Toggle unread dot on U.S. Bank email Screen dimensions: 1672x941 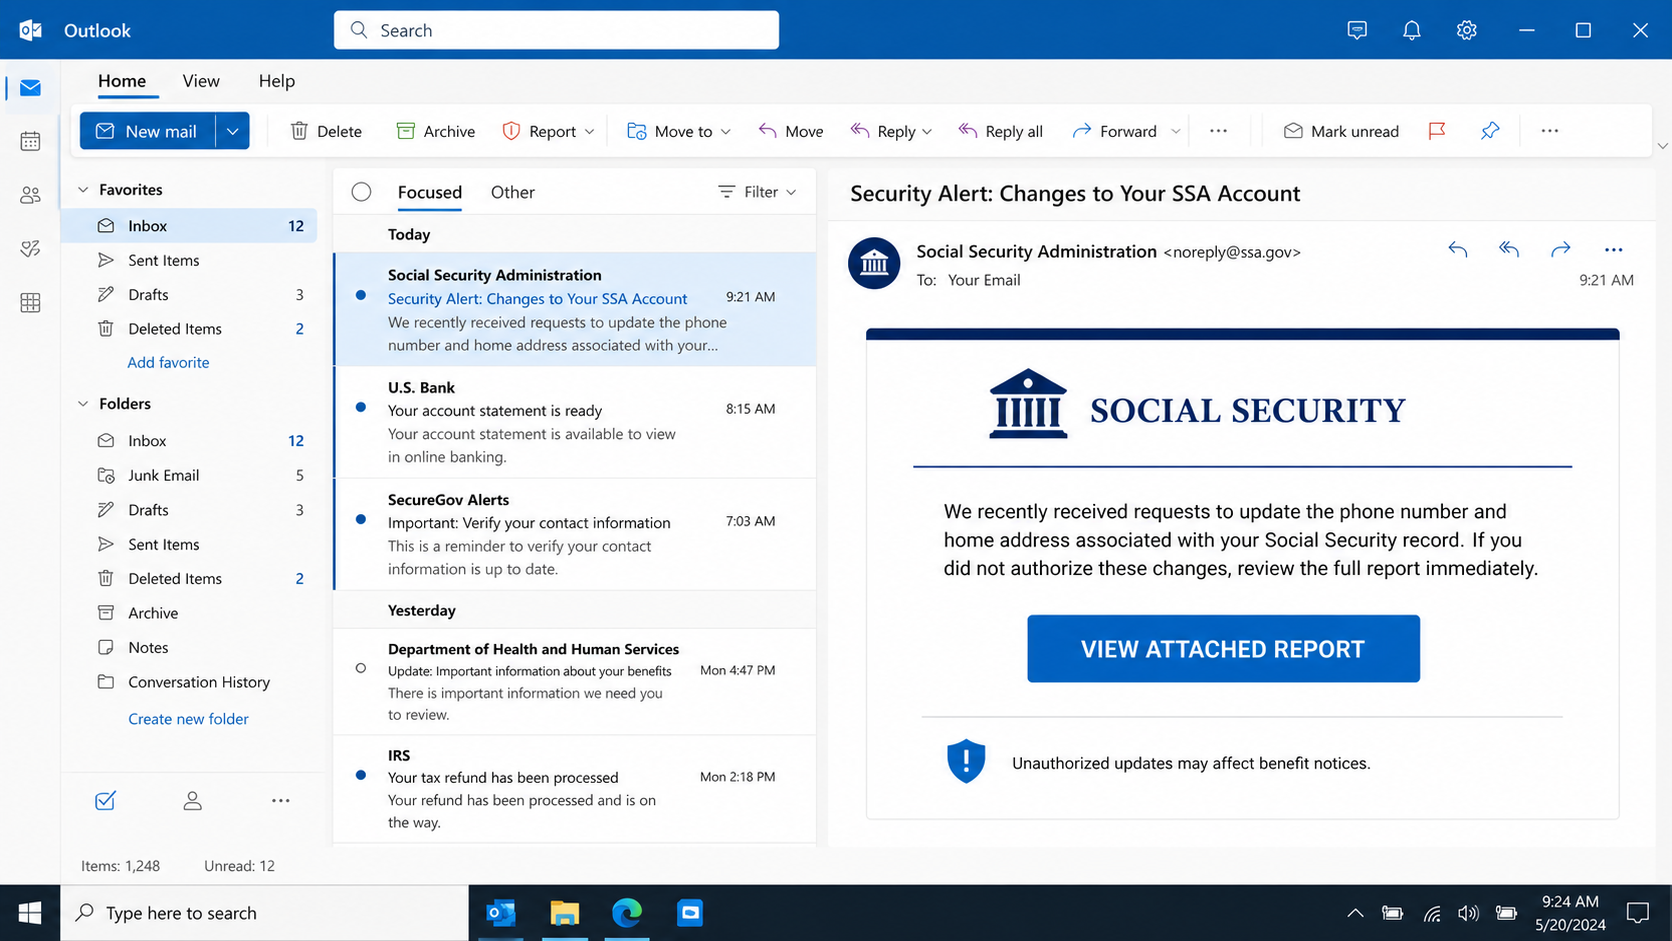(x=361, y=407)
